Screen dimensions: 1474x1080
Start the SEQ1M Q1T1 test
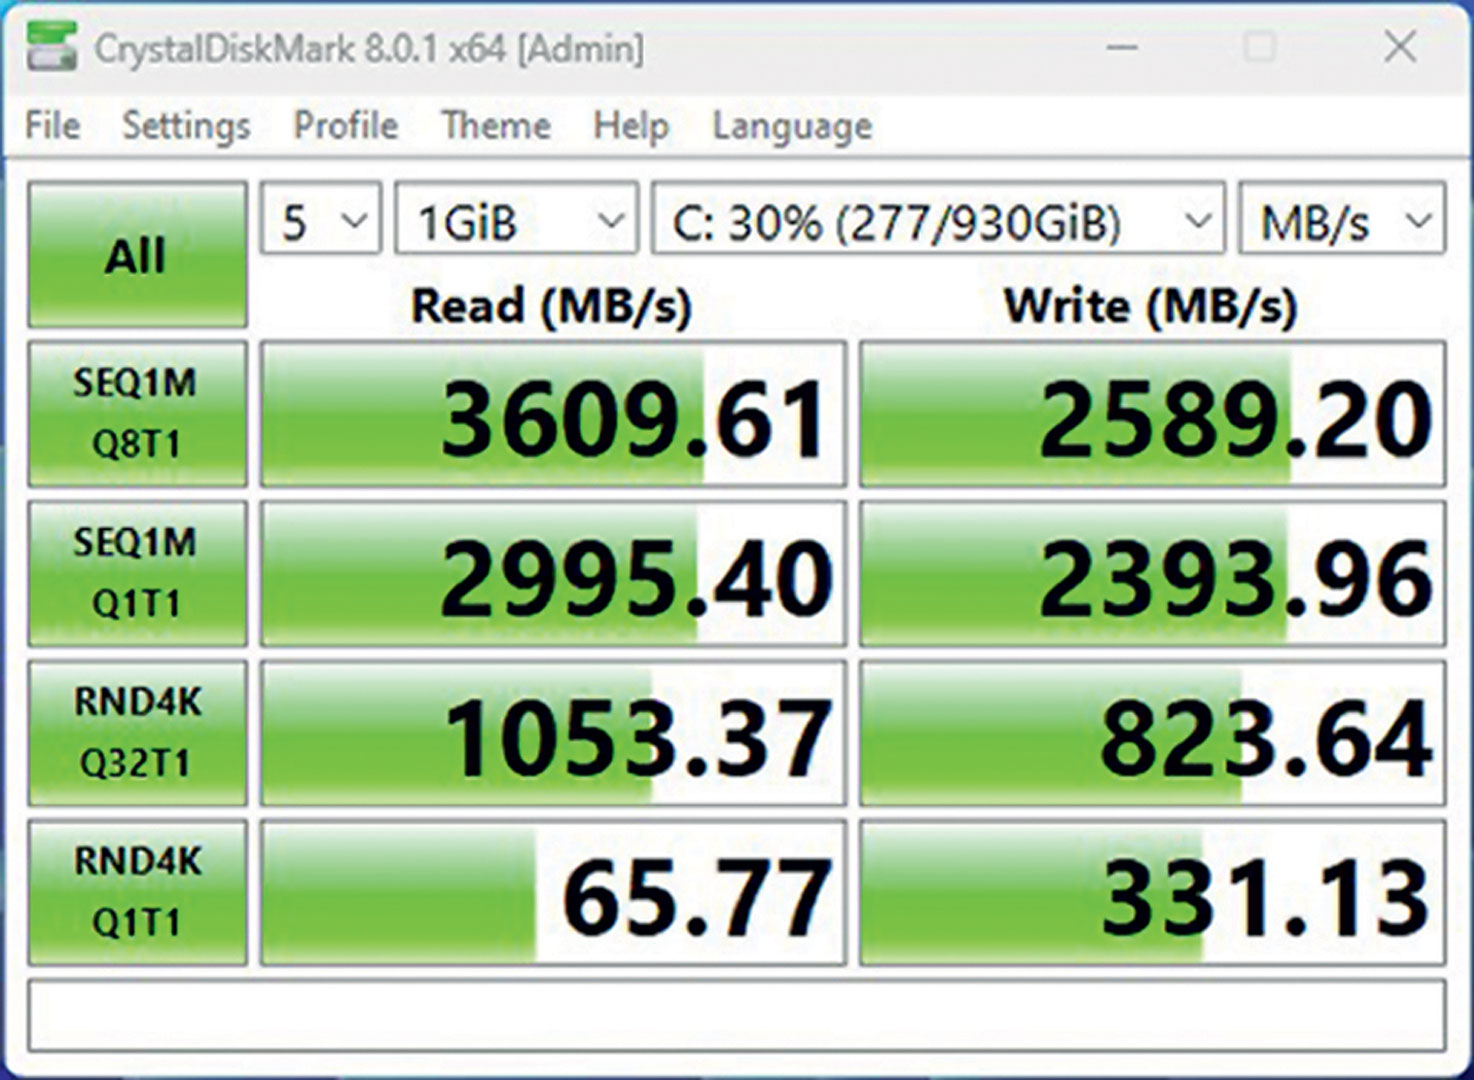137,574
